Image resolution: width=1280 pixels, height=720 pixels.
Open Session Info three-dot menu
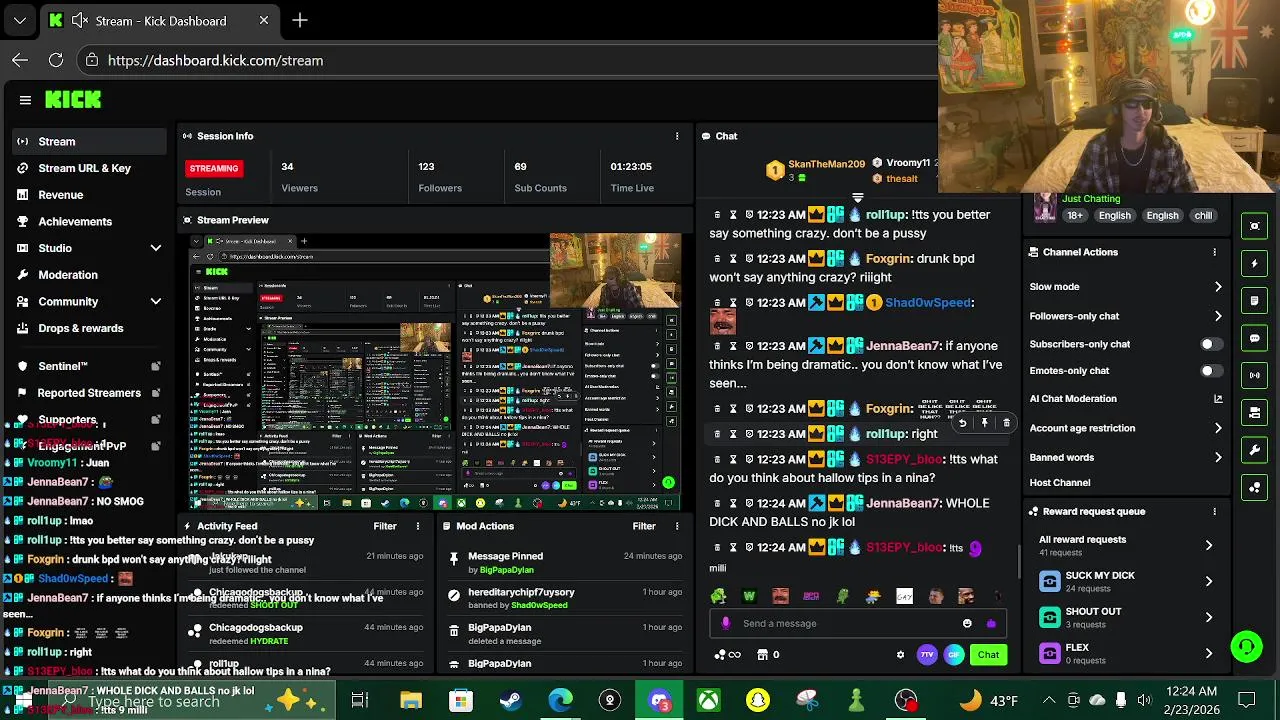click(677, 136)
